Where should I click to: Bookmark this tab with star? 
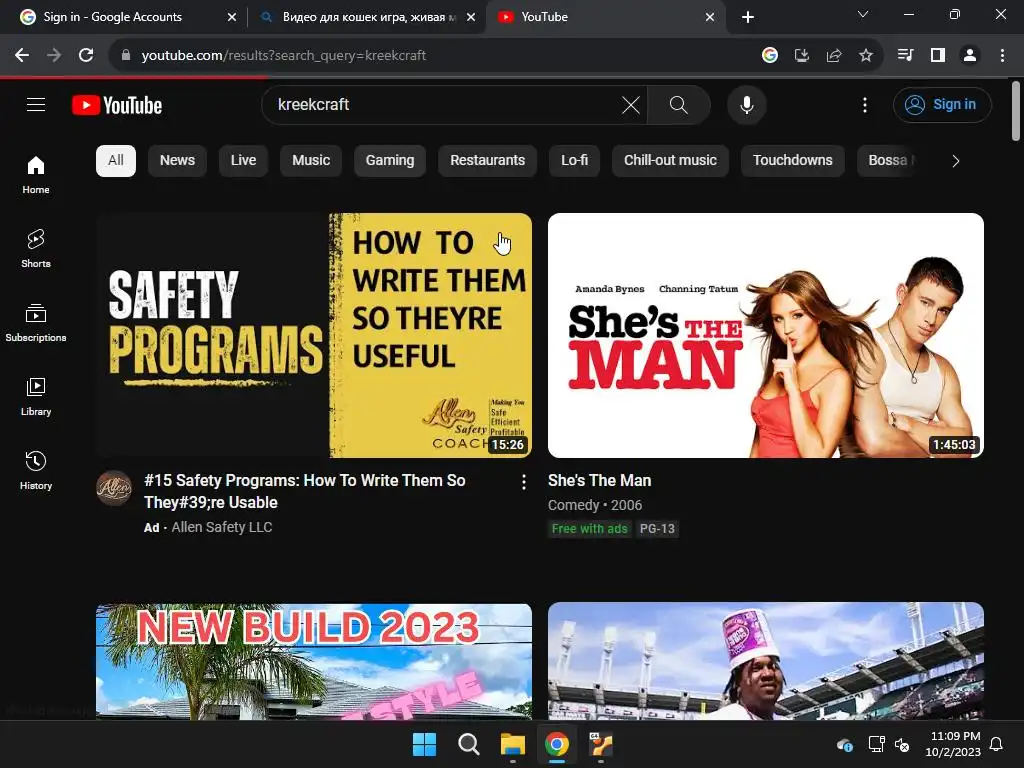pos(865,56)
